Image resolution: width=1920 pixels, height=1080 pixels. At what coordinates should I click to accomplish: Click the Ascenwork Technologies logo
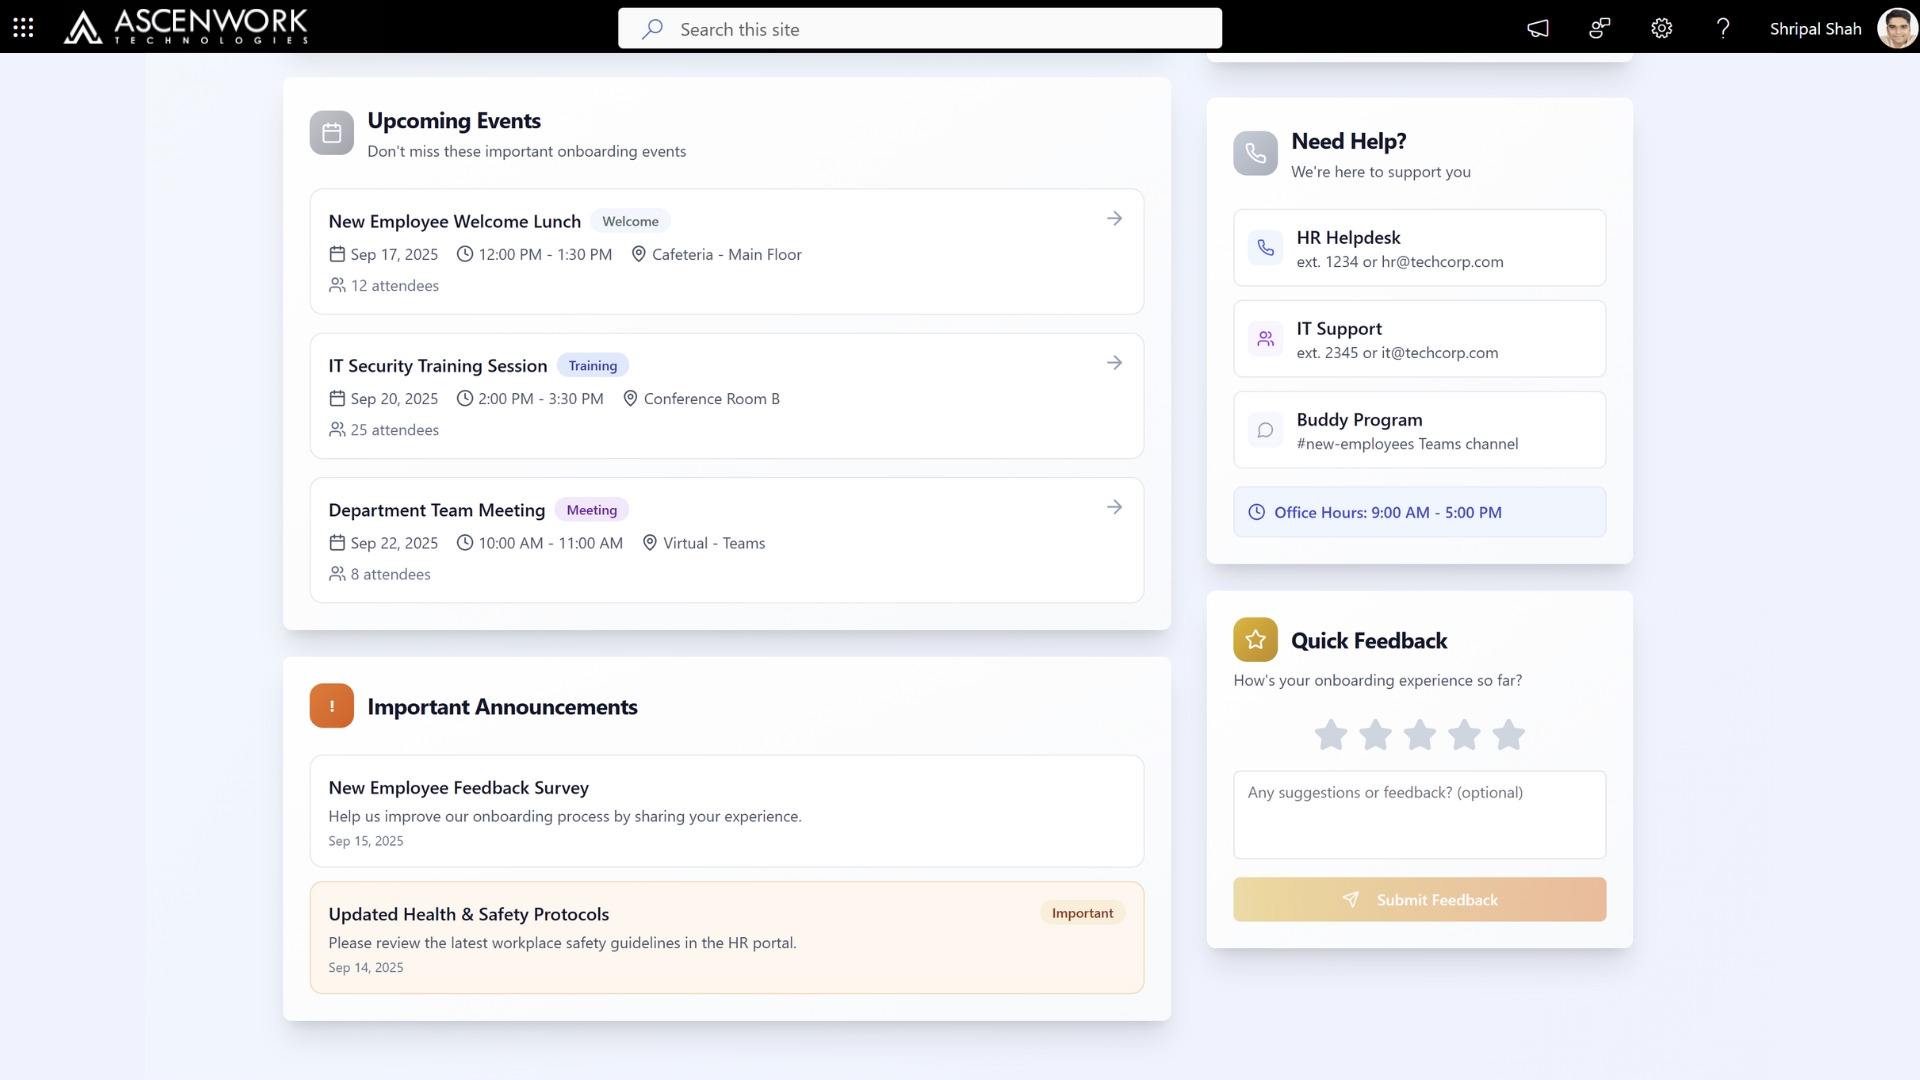(x=186, y=27)
